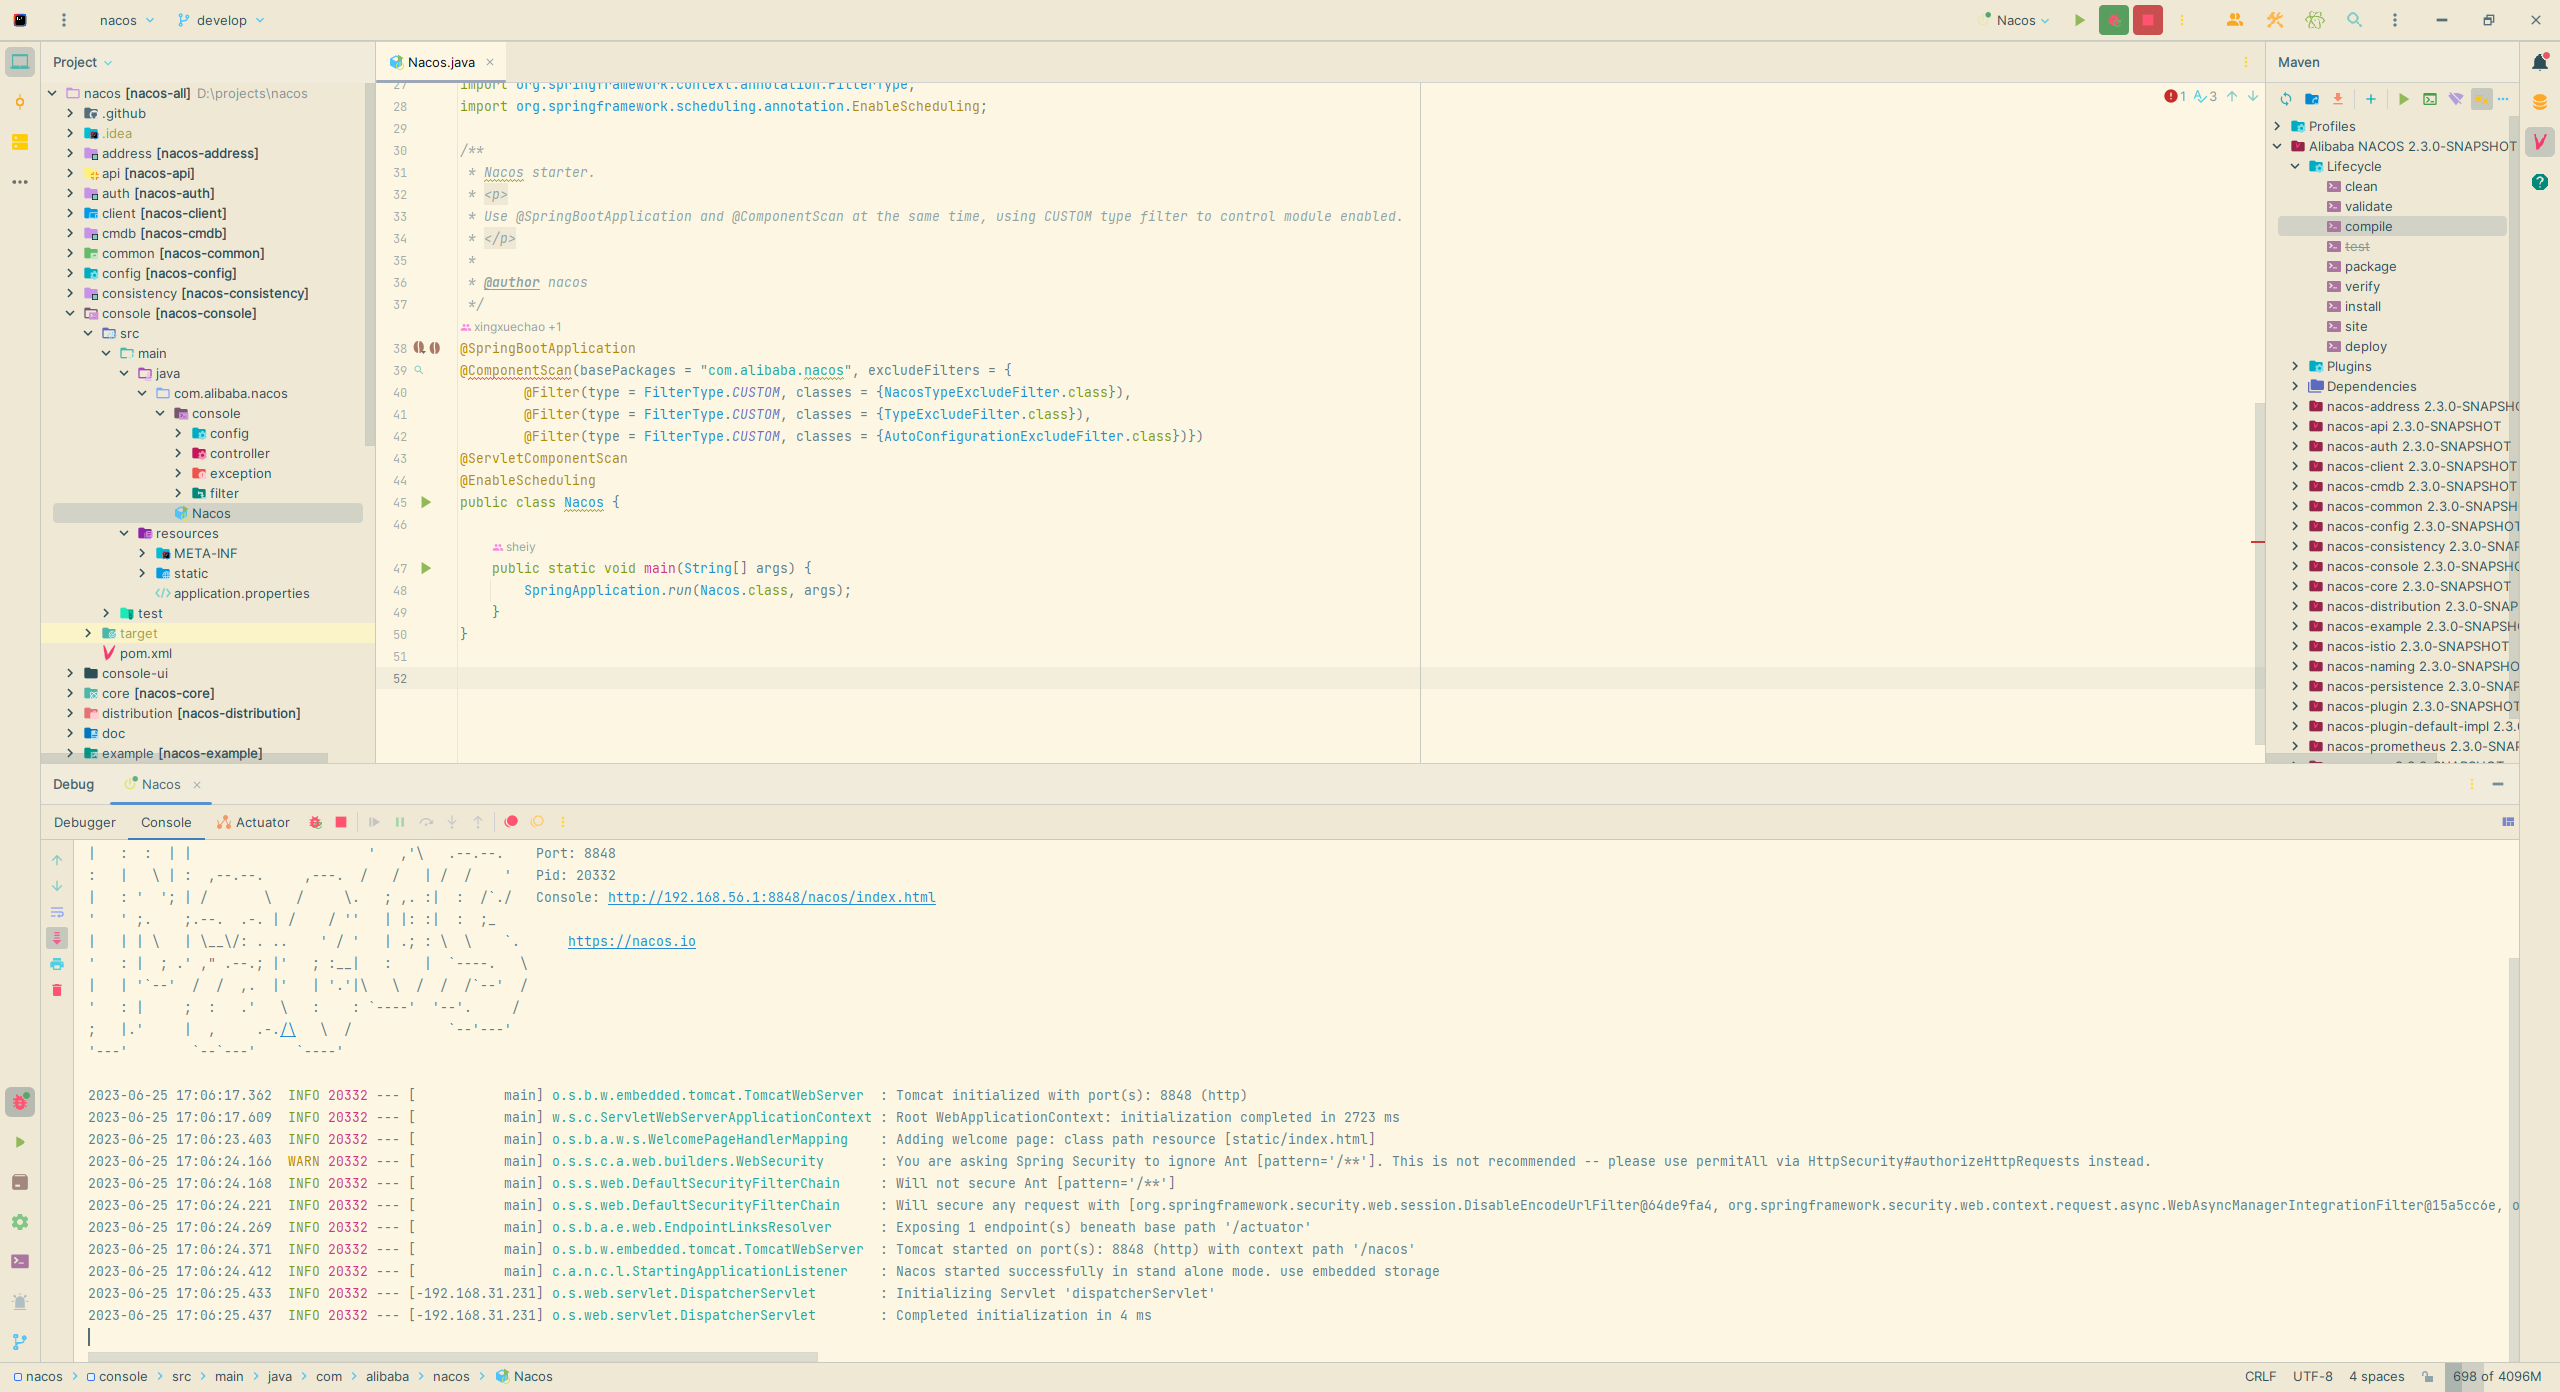Open Project tool window sidebar icon
2560x1392 pixels.
coord(20,62)
